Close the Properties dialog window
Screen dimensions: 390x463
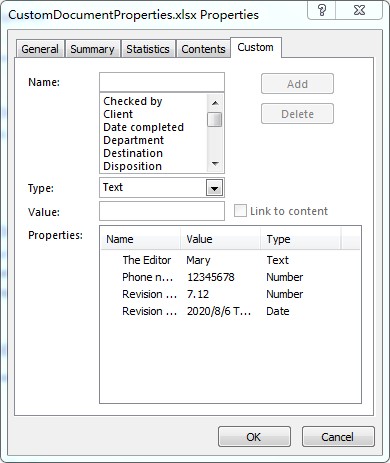coord(359,10)
